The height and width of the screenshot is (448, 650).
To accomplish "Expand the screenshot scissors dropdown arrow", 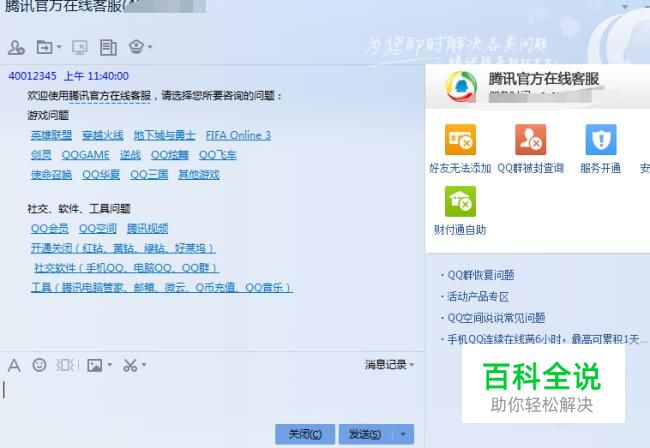I will (144, 365).
